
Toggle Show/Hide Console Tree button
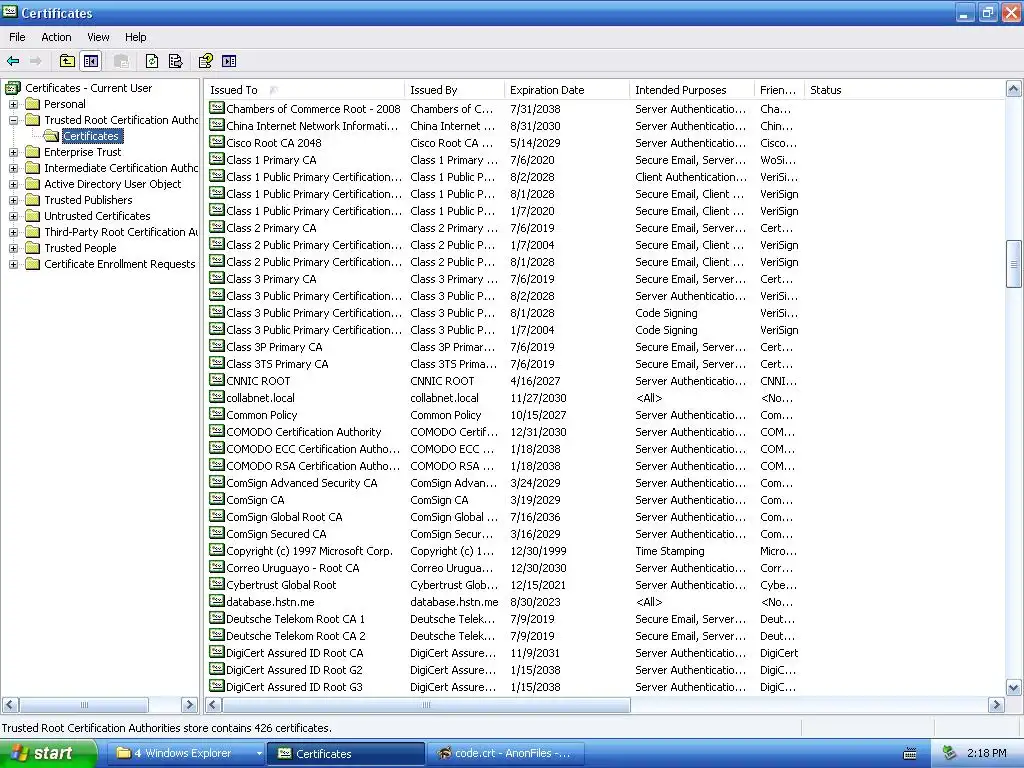[91, 61]
